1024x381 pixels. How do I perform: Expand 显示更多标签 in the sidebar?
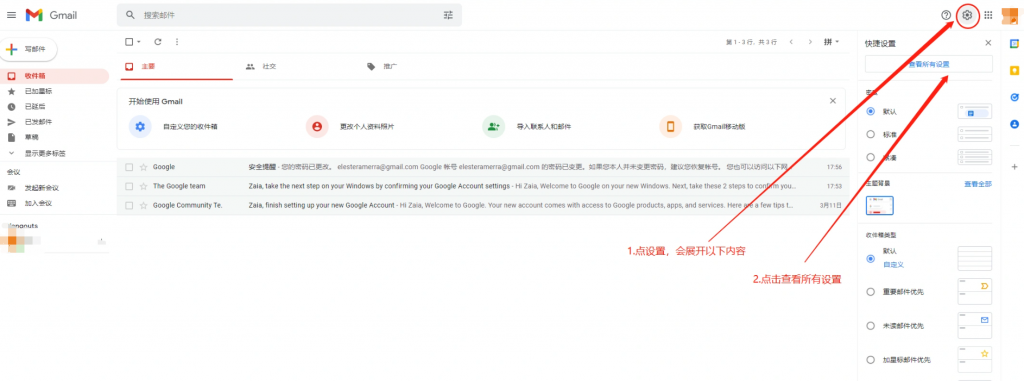click(45, 154)
